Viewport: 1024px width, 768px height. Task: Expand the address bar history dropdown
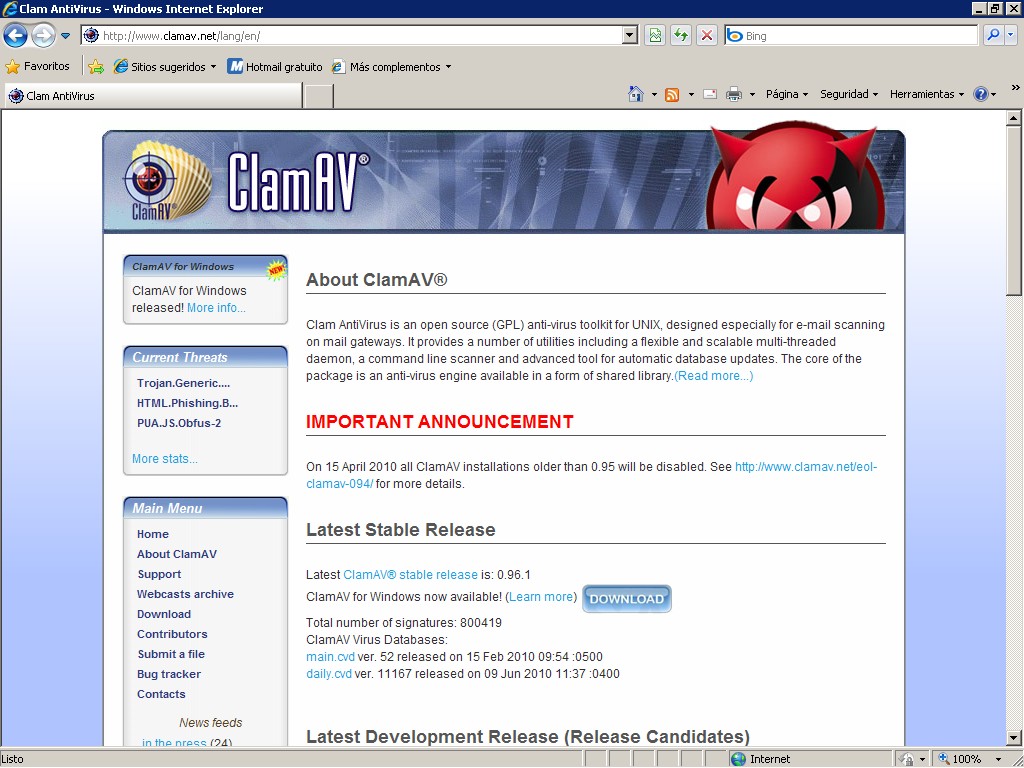(x=630, y=35)
